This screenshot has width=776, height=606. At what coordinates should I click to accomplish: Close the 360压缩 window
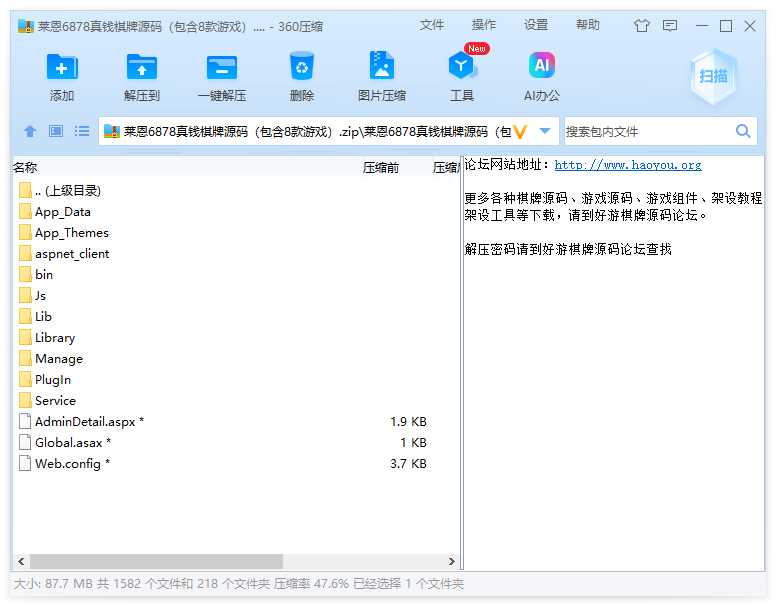[x=750, y=25]
